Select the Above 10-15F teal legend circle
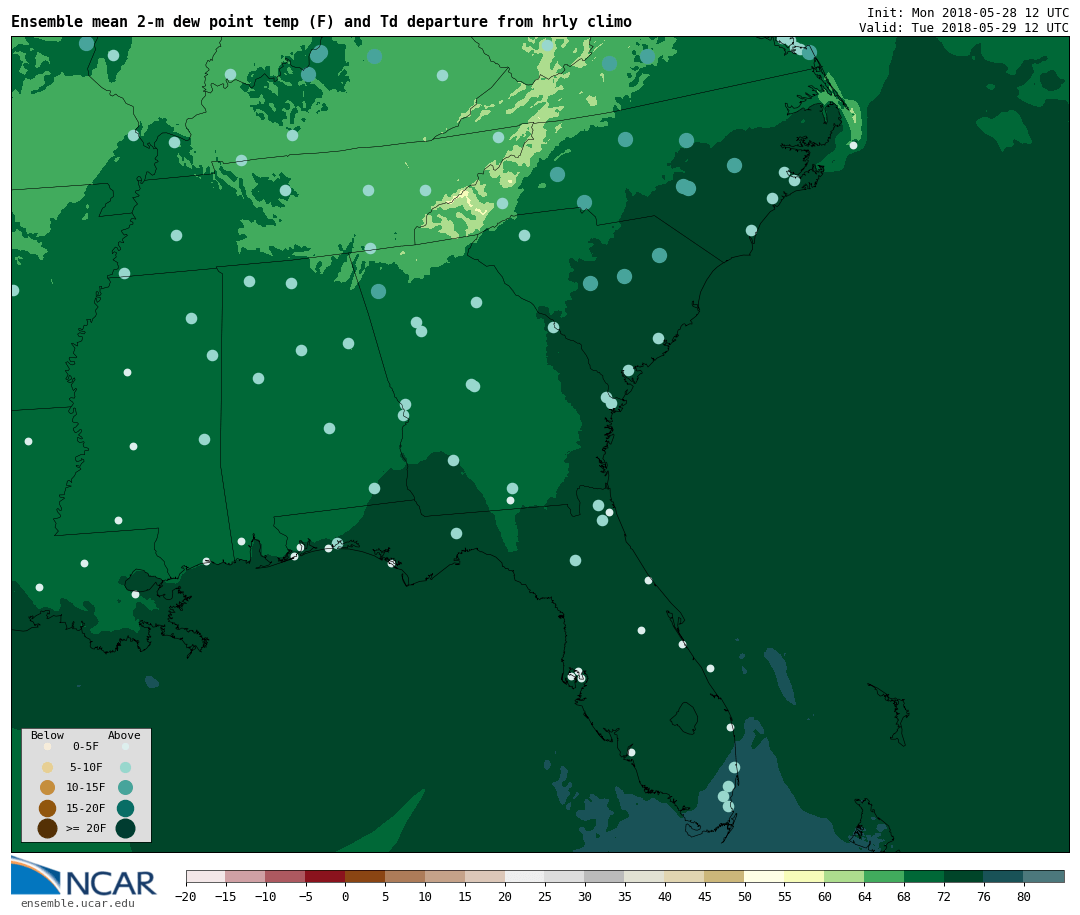The image size is (1080, 915). coord(125,787)
